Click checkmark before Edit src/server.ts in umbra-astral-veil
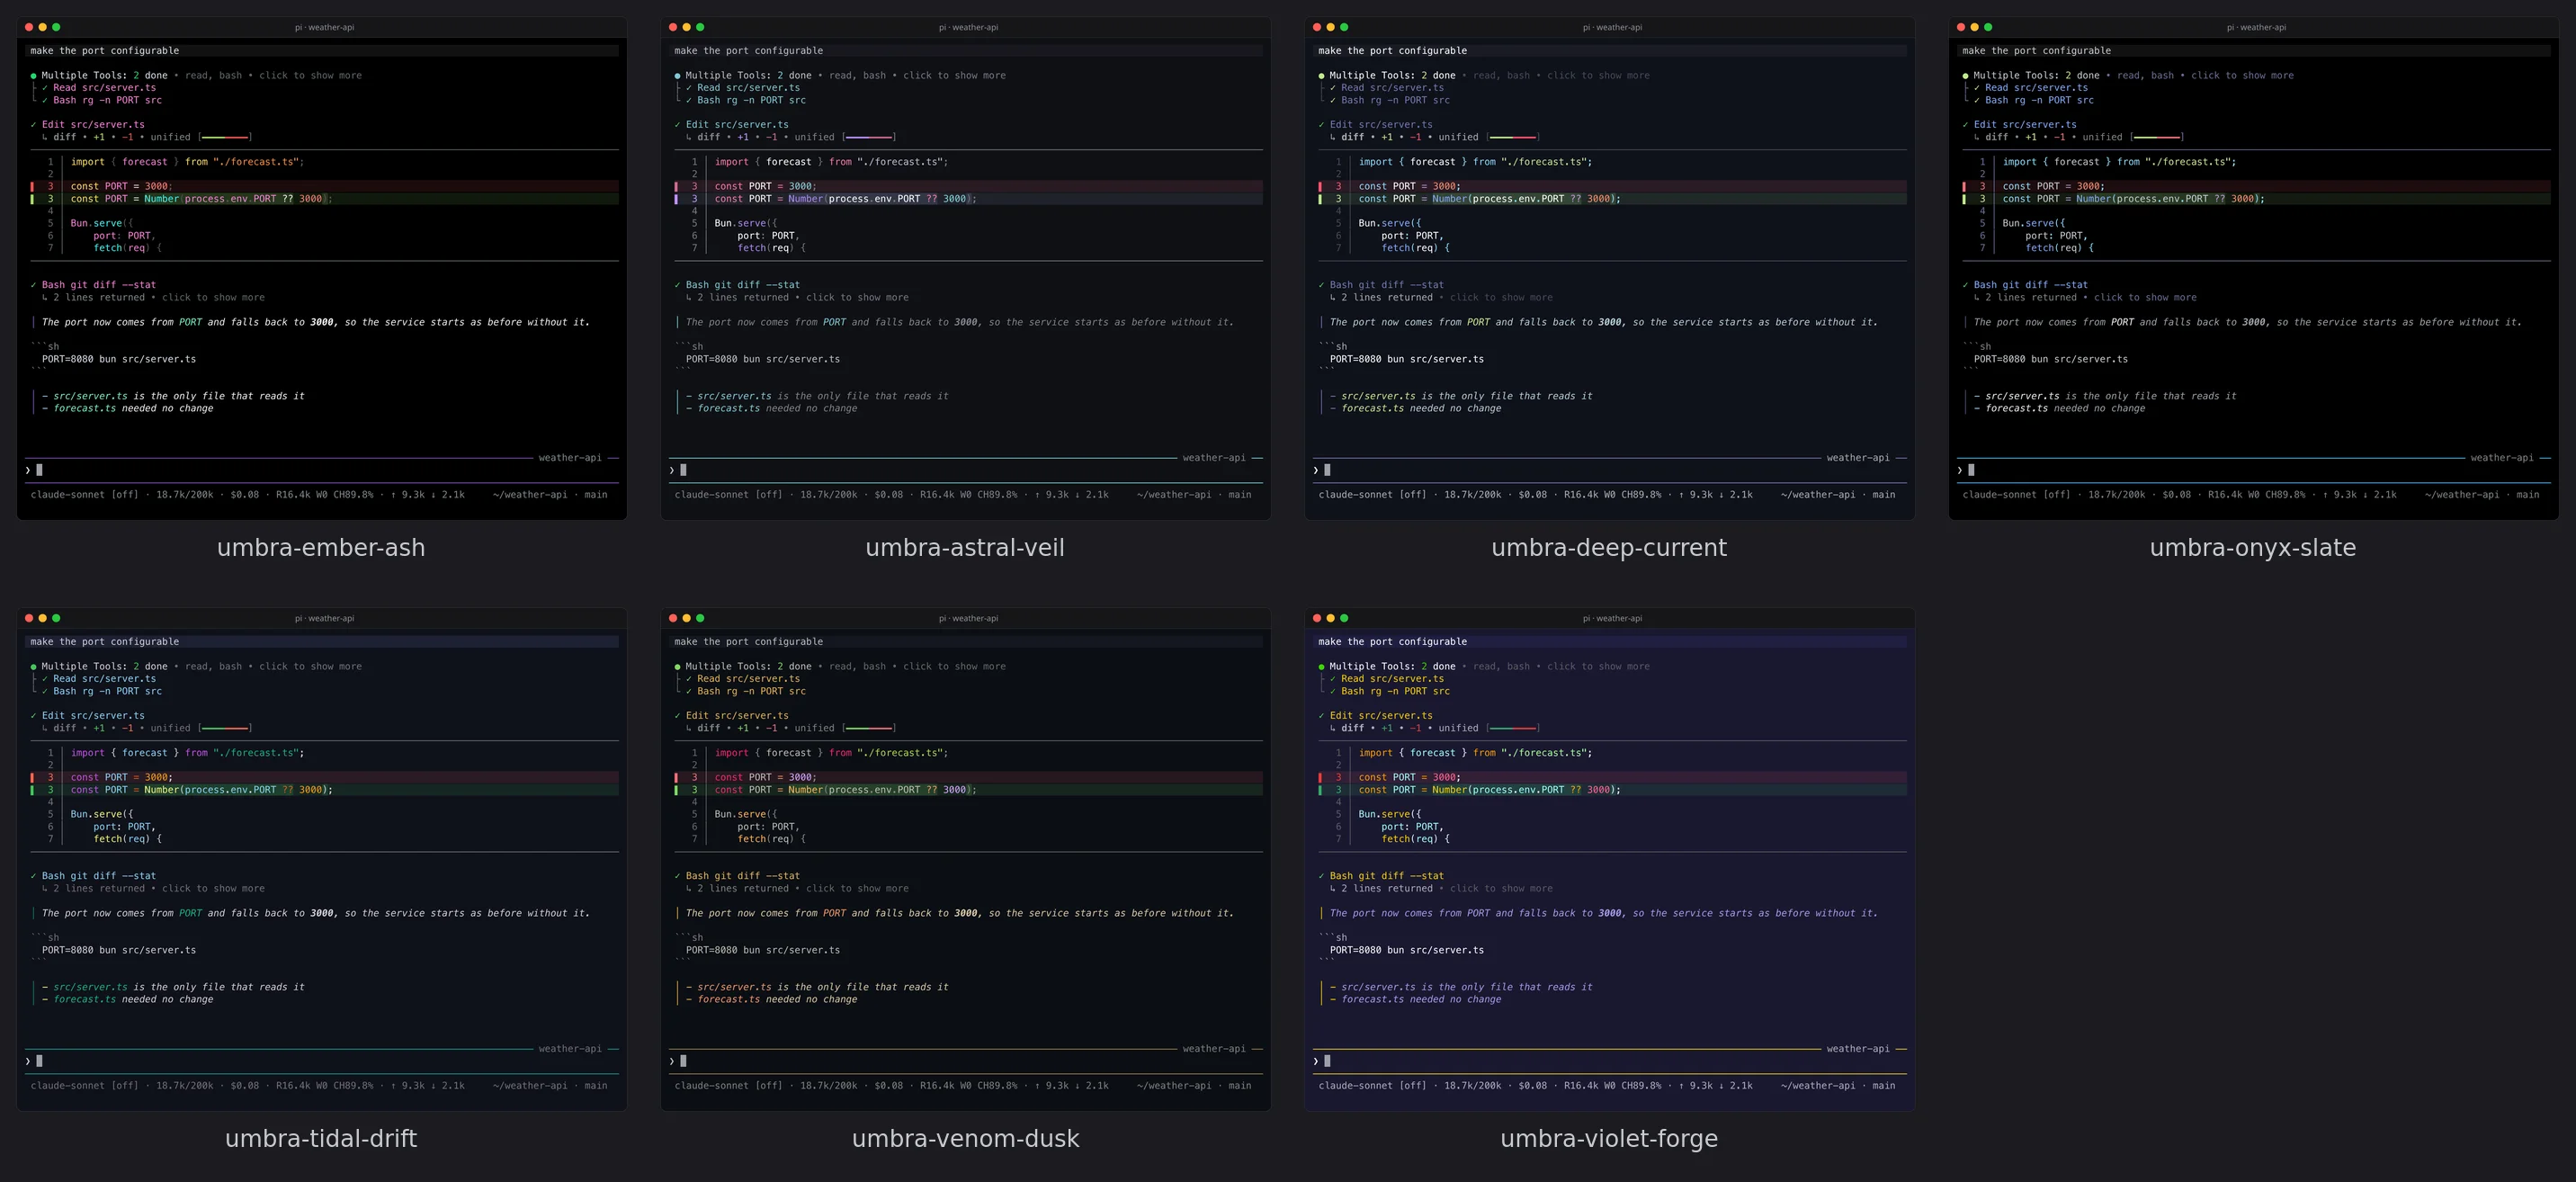The image size is (2576, 1182). [x=677, y=125]
